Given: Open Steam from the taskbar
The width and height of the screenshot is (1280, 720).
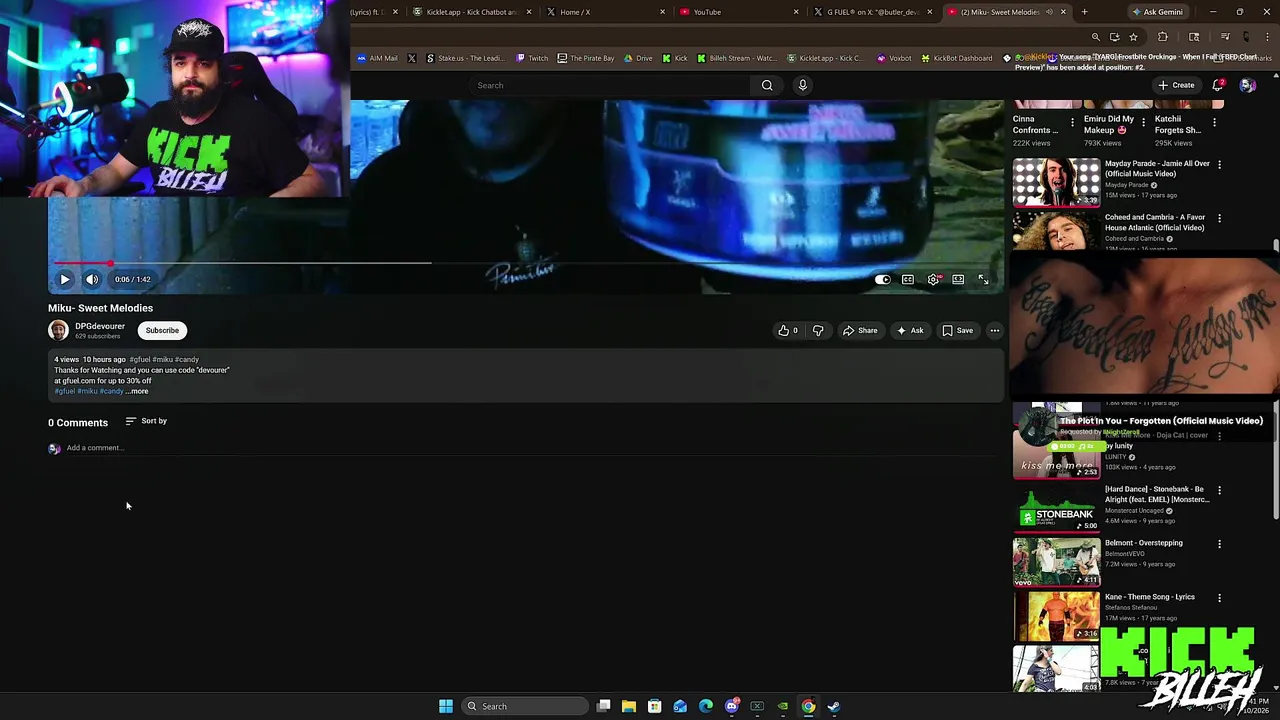Looking at the screenshot, I should click(x=834, y=706).
